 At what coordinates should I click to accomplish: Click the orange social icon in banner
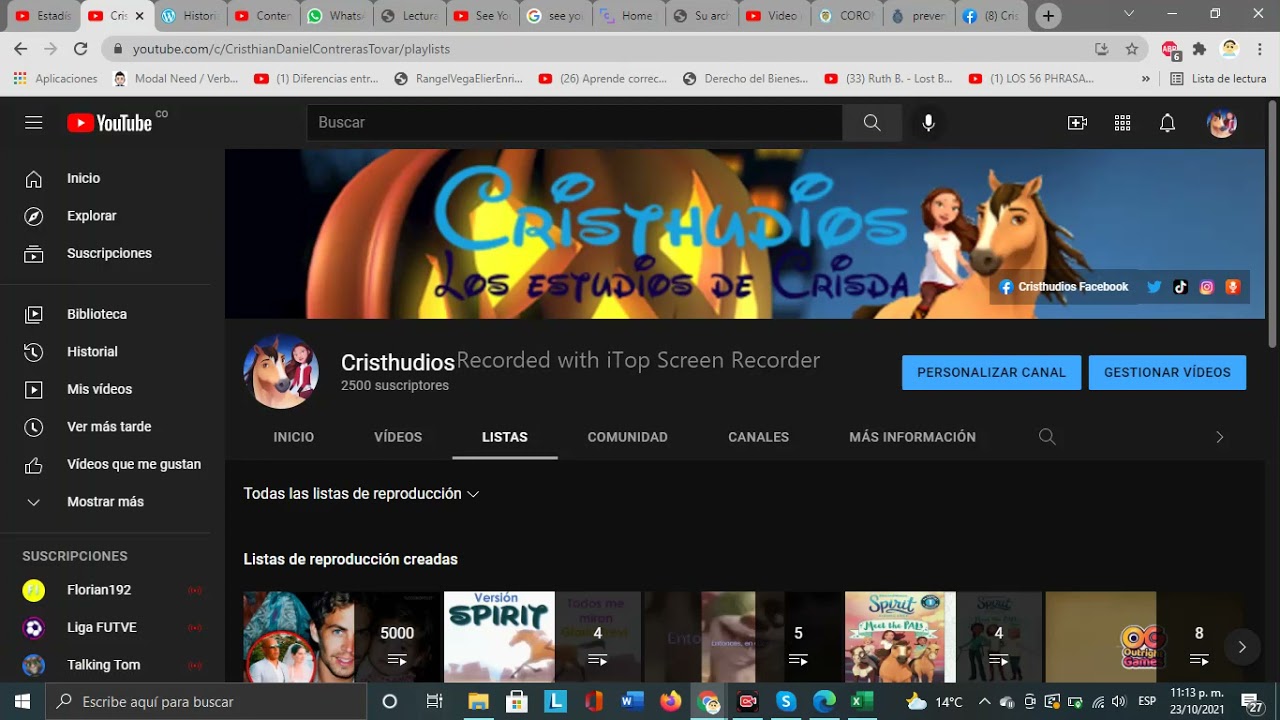[1233, 287]
